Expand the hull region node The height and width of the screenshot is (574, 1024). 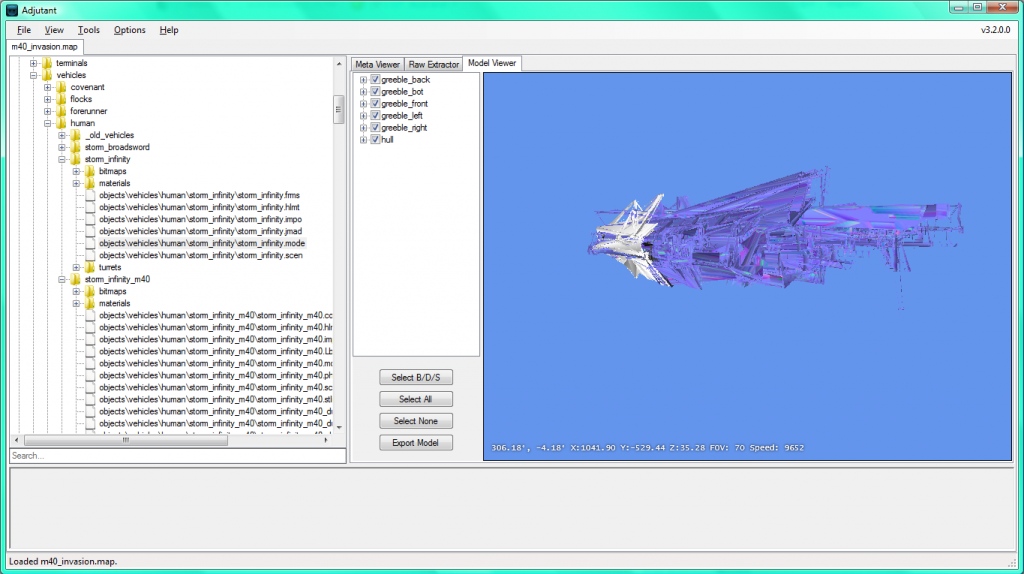[364, 140]
